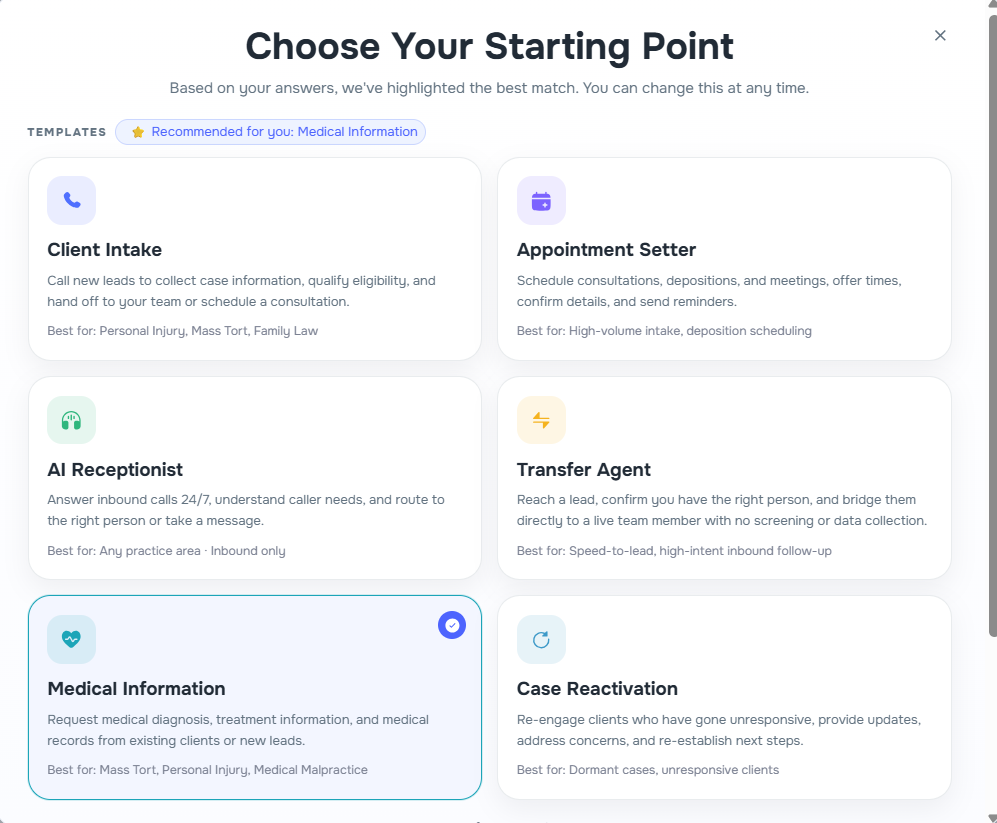This screenshot has width=997, height=823.
Task: Click the headset icon on AI Receptionist
Action: [72, 420]
